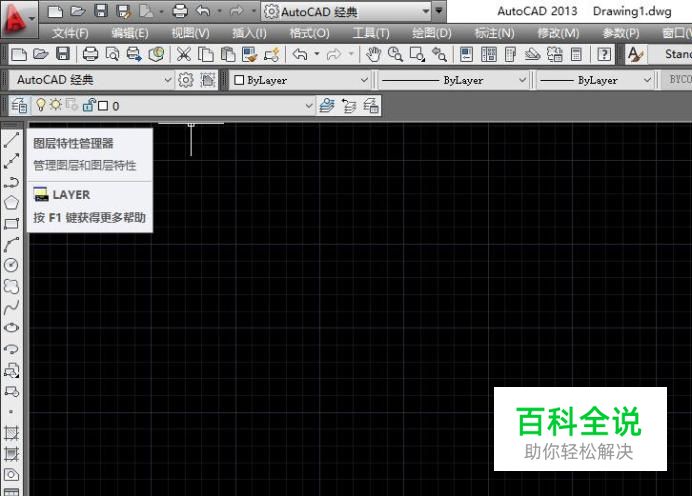The width and height of the screenshot is (692, 496).
Task: Open the 标注(N) menu
Action: (x=494, y=33)
